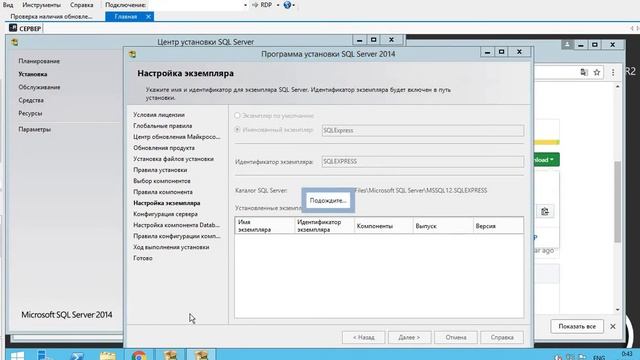Click the clipboard copy icon in Chrome page
This screenshot has width=640, height=360.
(544, 212)
